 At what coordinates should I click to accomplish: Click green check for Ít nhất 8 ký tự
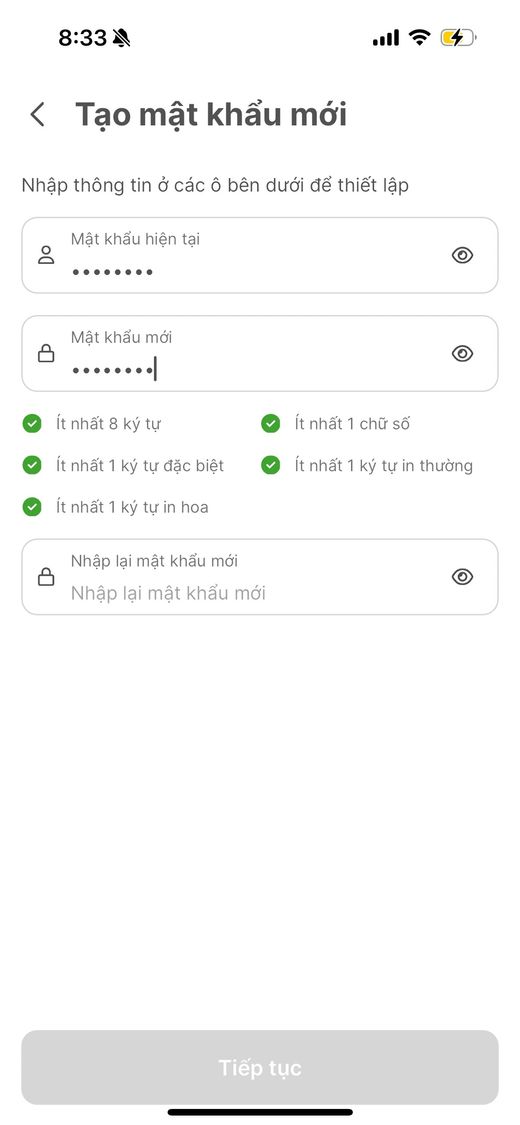(x=32, y=423)
